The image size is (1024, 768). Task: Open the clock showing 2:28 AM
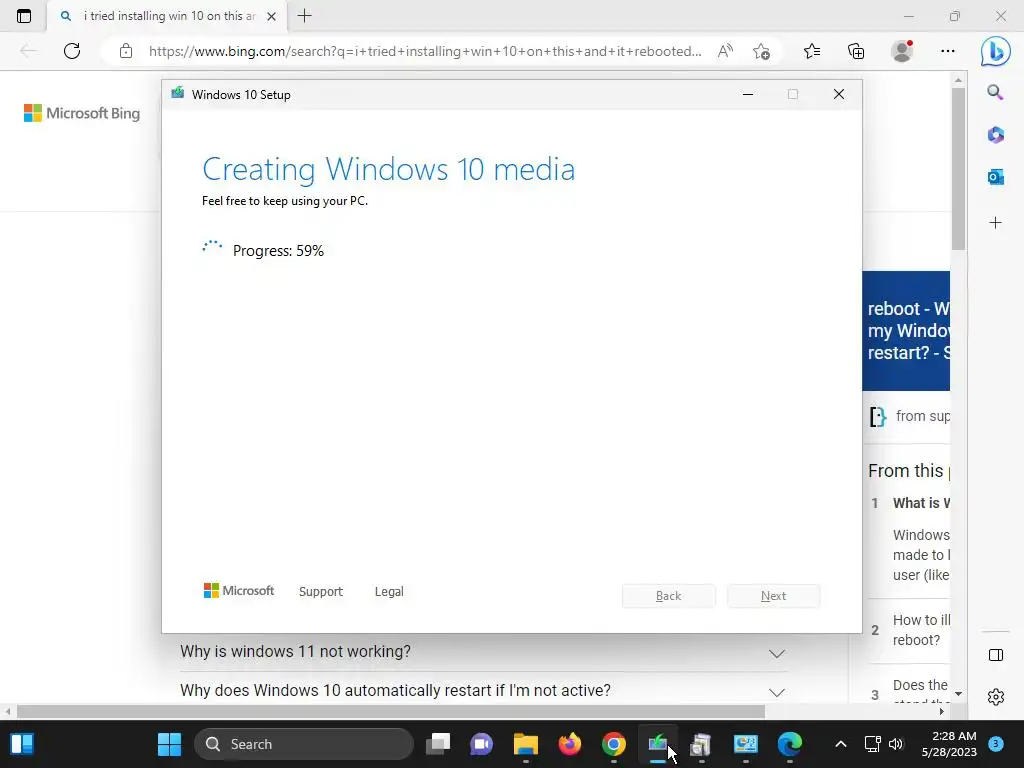949,744
